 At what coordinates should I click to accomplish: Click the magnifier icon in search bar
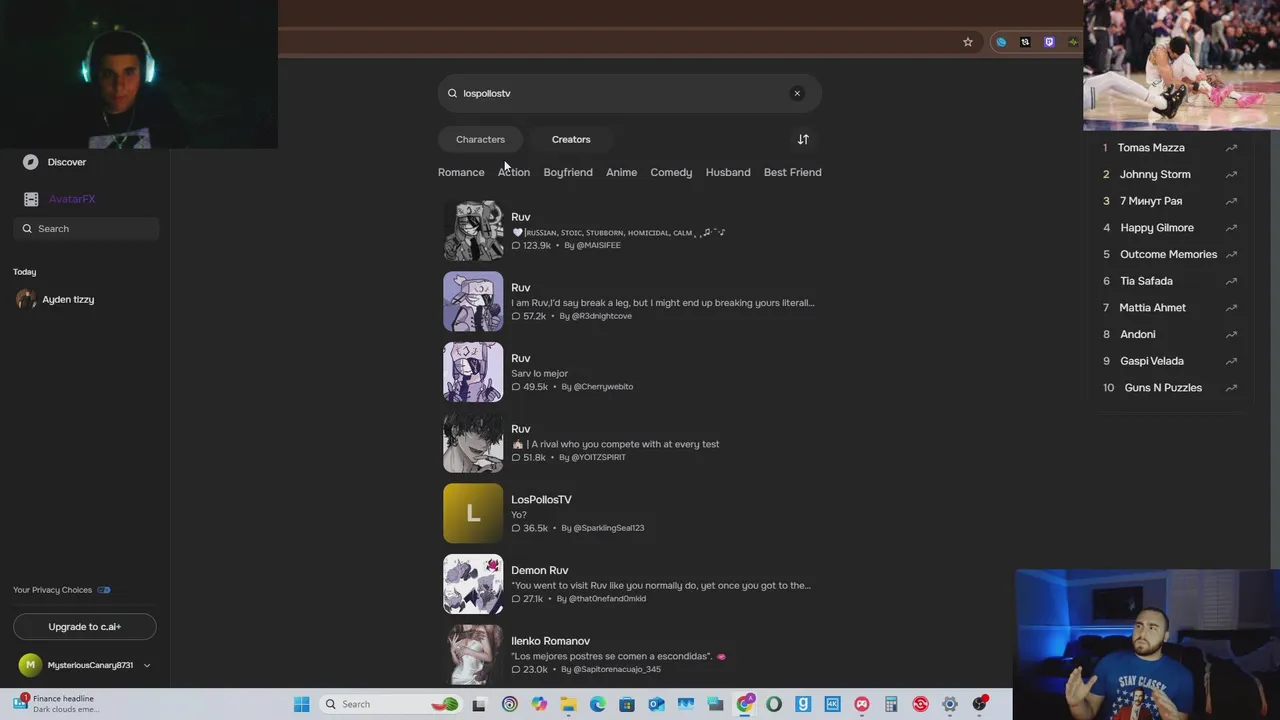pos(452,93)
